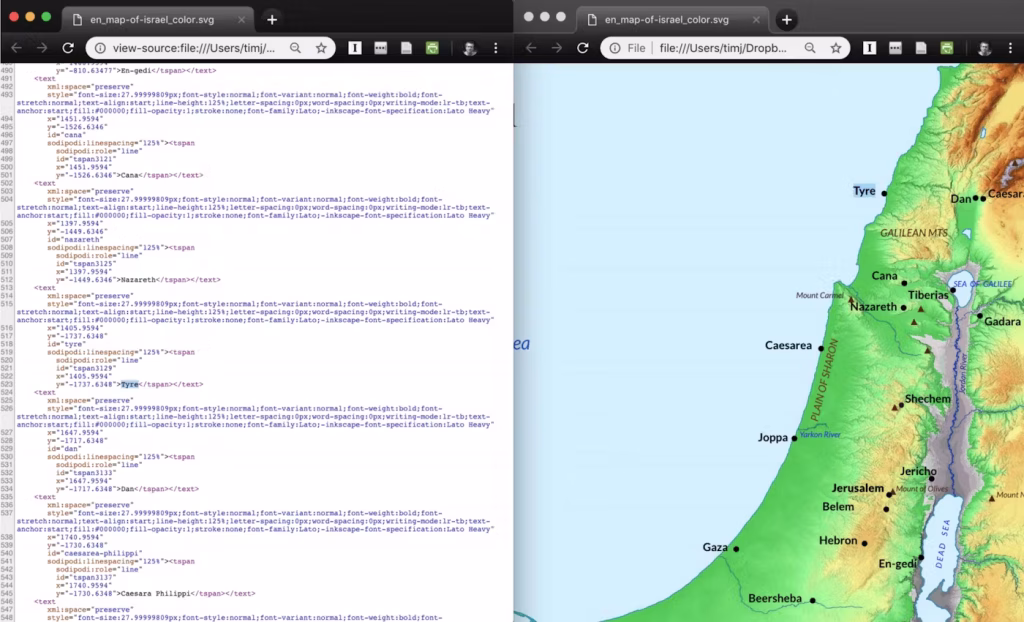This screenshot has width=1024, height=622.
Task: Click the info icon next to 'File' label
Action: (x=615, y=48)
